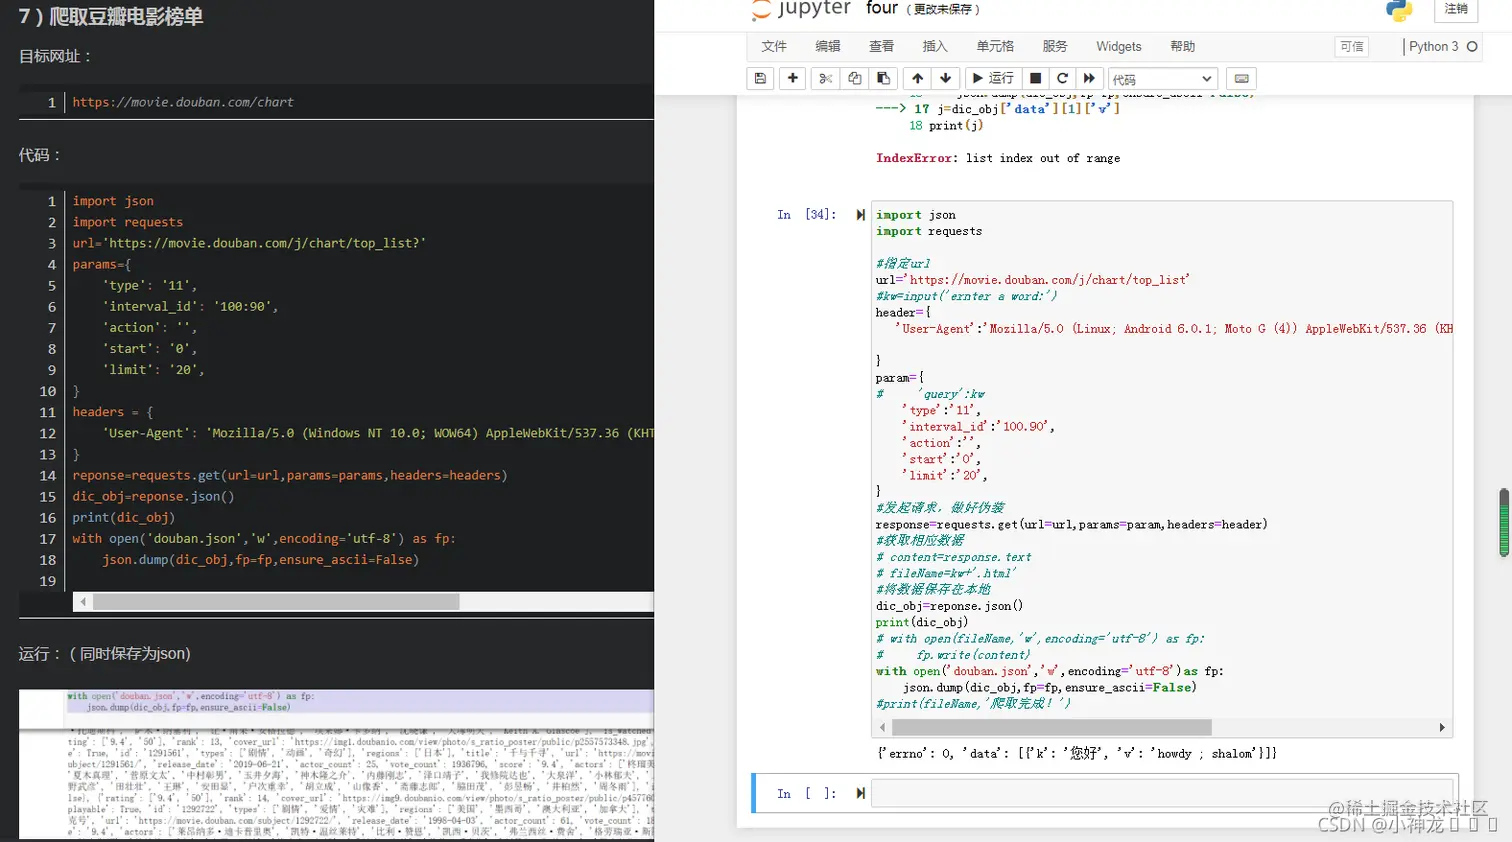1512x842 pixels.
Task: Open the 编辑 menu in Jupyter
Action: click(828, 46)
